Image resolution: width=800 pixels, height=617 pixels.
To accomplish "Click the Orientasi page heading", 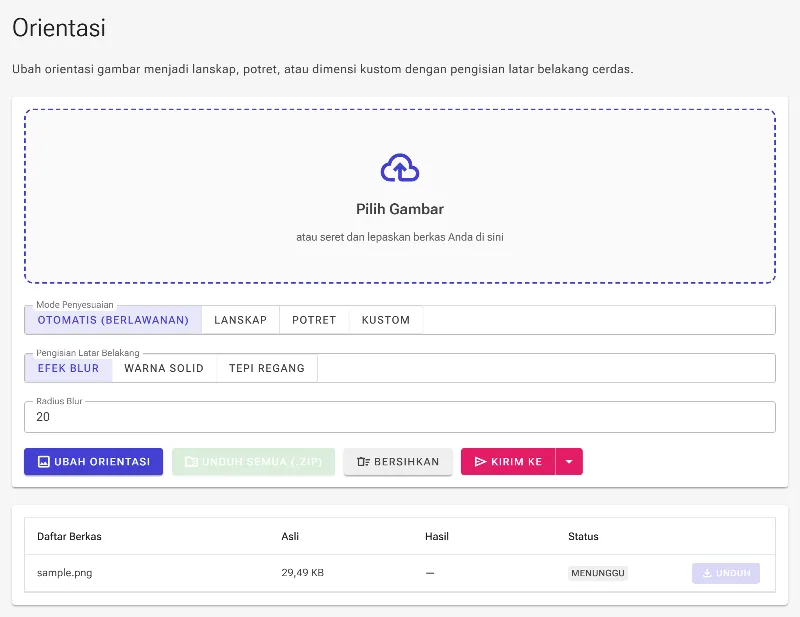I will pyautogui.click(x=59, y=28).
